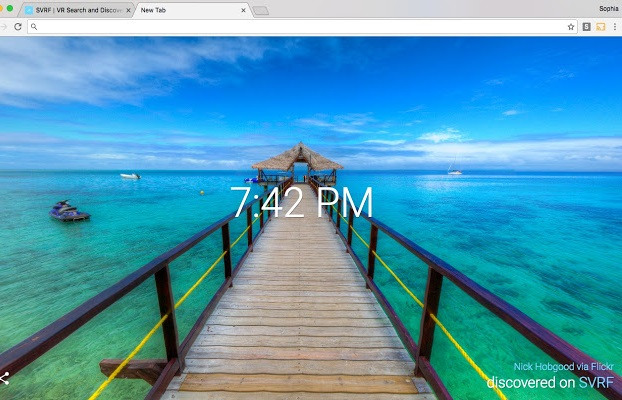Close the New Tab tab
Screen dimensions: 622x400
[243, 10]
